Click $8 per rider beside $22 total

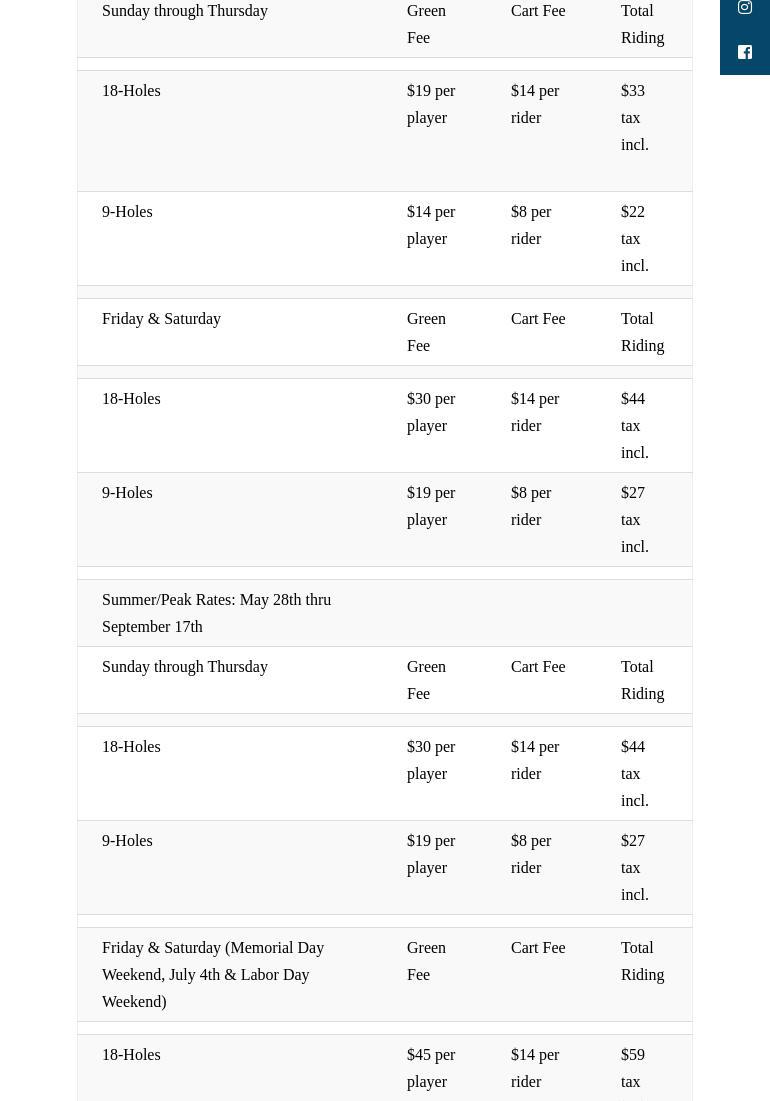(x=531, y=225)
